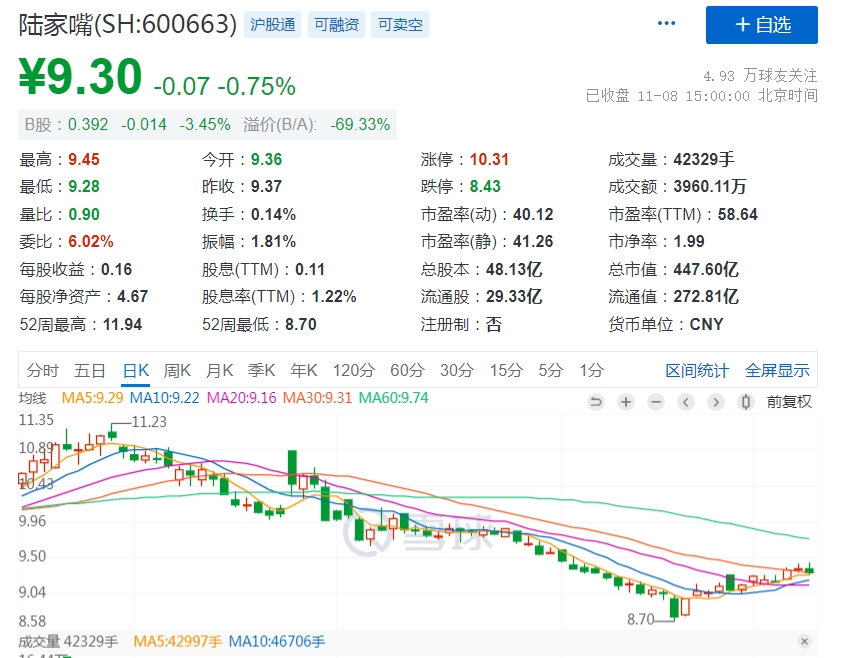Open the 均线 indicator selector
The height and width of the screenshot is (658, 841).
pyautogui.click(x=34, y=398)
